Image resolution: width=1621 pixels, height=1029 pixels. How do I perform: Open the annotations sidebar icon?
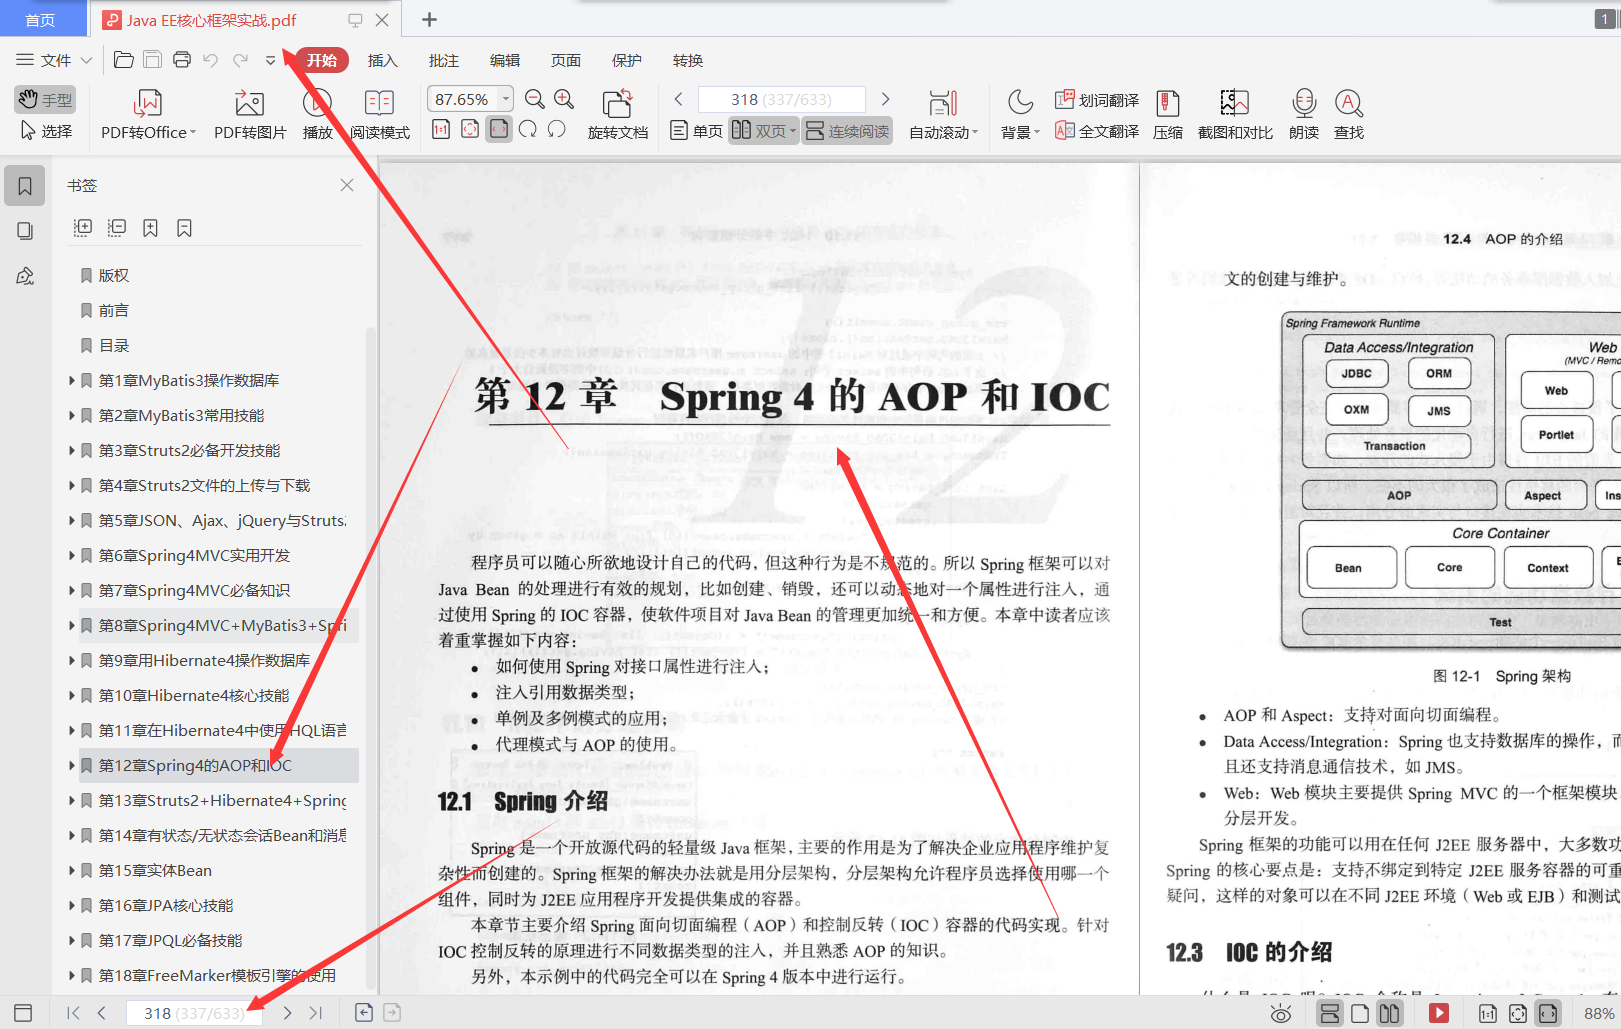pos(25,276)
